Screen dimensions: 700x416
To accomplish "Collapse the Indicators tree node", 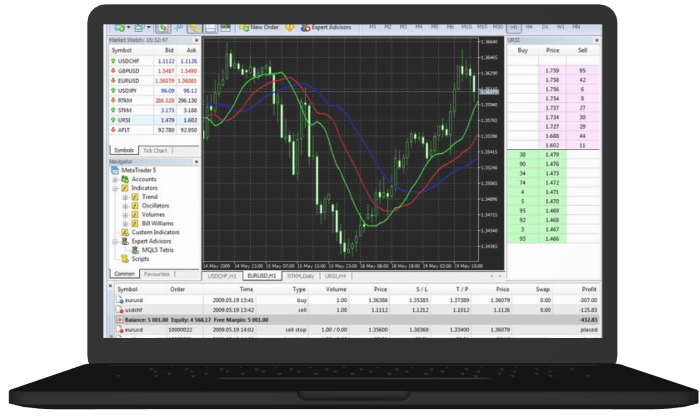I will 115,188.
